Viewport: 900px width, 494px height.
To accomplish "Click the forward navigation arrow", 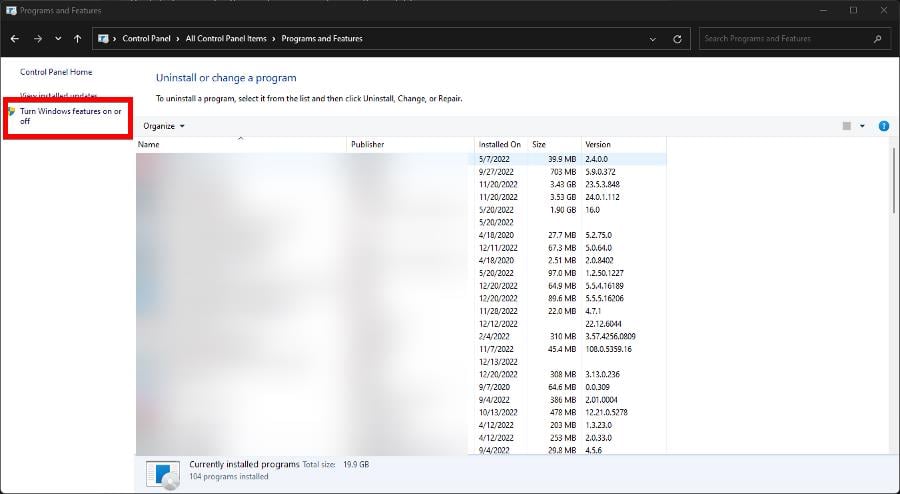I will click(x=38, y=38).
